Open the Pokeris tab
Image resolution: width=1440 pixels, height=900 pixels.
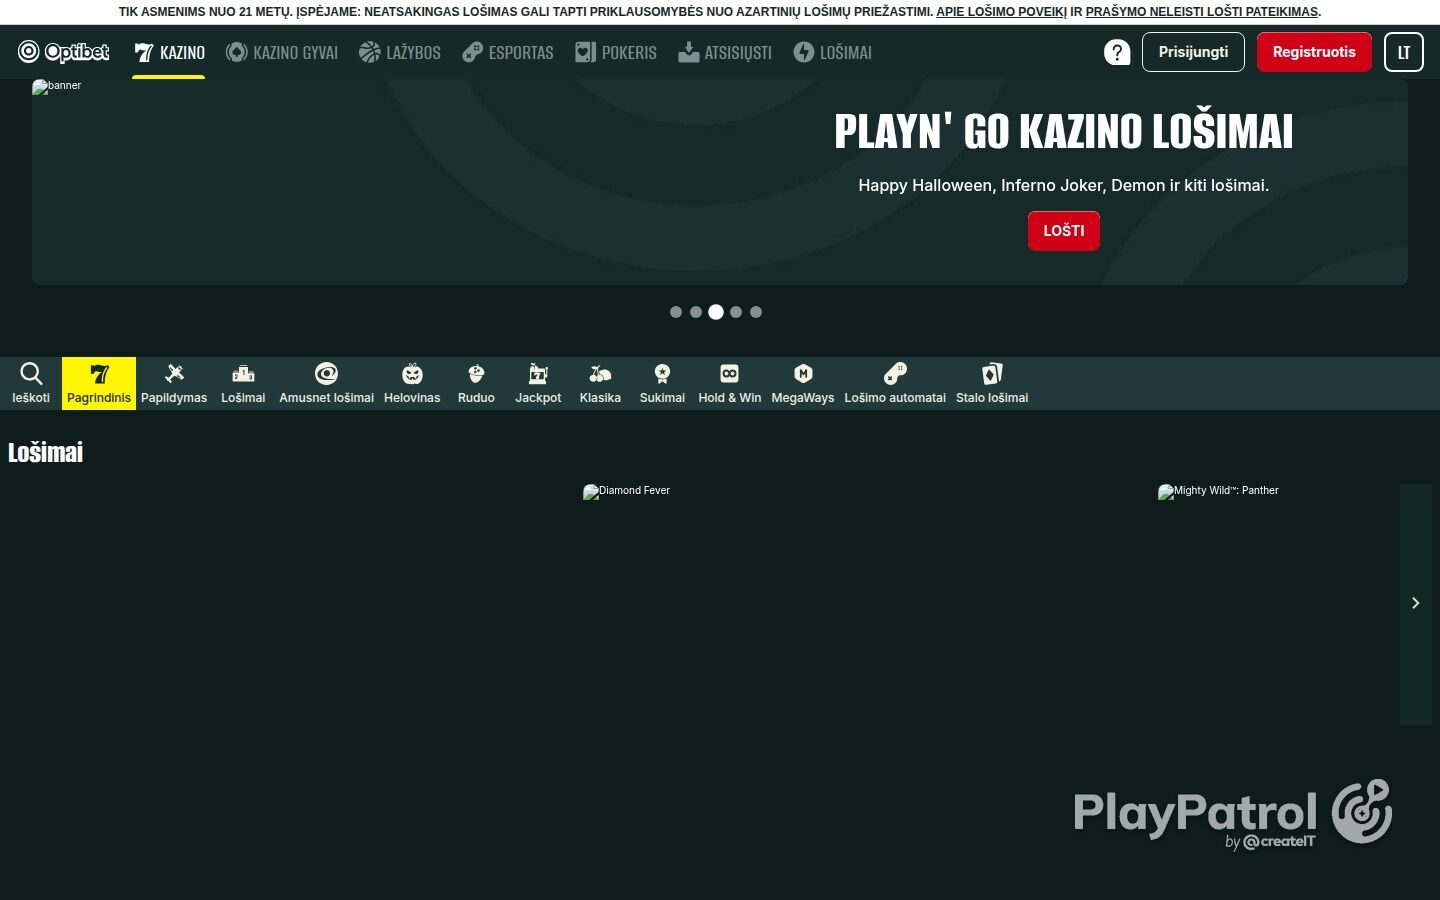(x=616, y=52)
